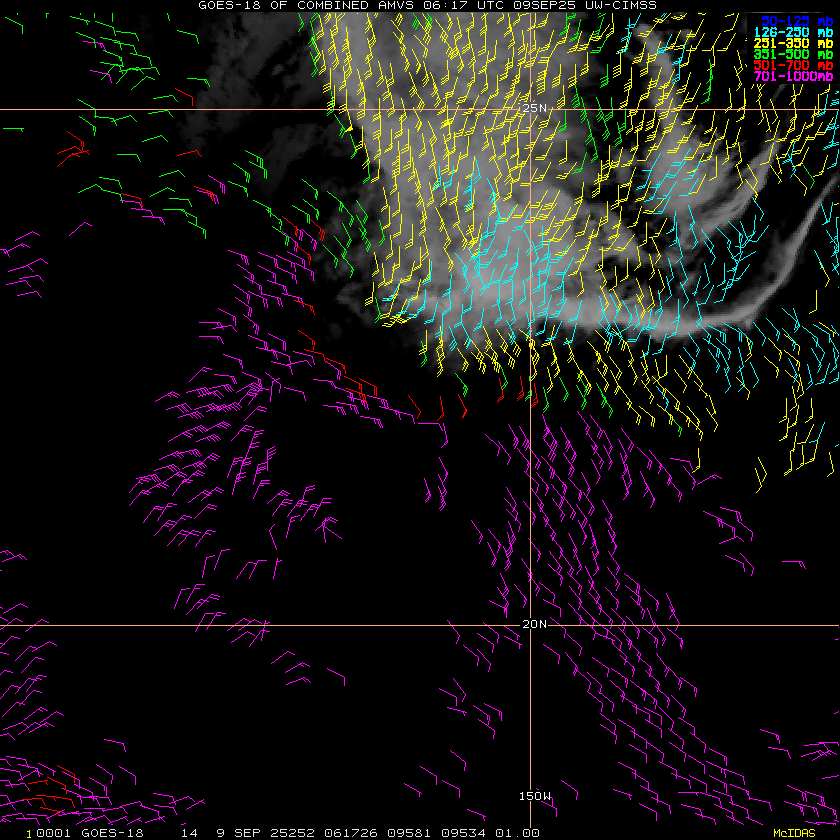Screen dimensions: 840x840
Task: Choose the 351-500 mb green legend entry
Action: [x=796, y=54]
